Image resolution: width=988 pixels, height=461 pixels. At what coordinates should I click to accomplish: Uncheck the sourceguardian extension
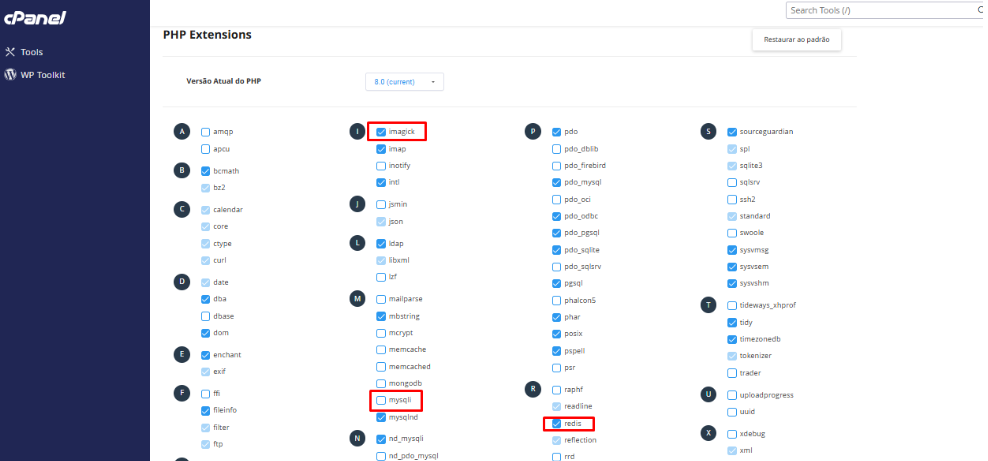pyautogui.click(x=732, y=132)
